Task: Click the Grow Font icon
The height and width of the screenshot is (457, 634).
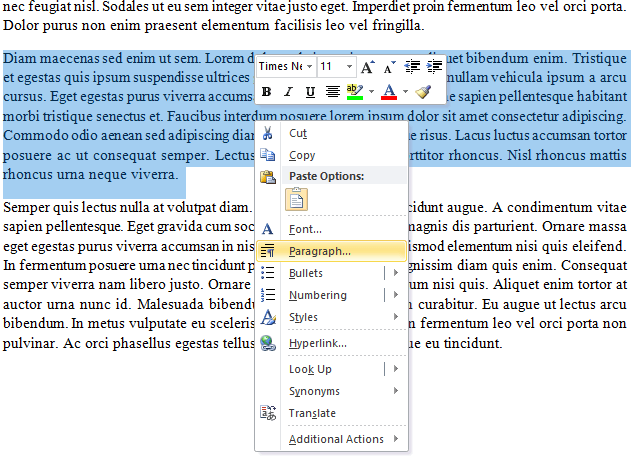Action: (x=367, y=67)
